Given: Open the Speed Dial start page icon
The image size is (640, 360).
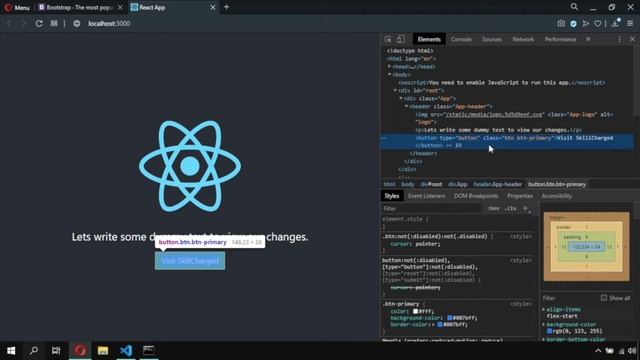Looking at the screenshot, I should click(54, 23).
